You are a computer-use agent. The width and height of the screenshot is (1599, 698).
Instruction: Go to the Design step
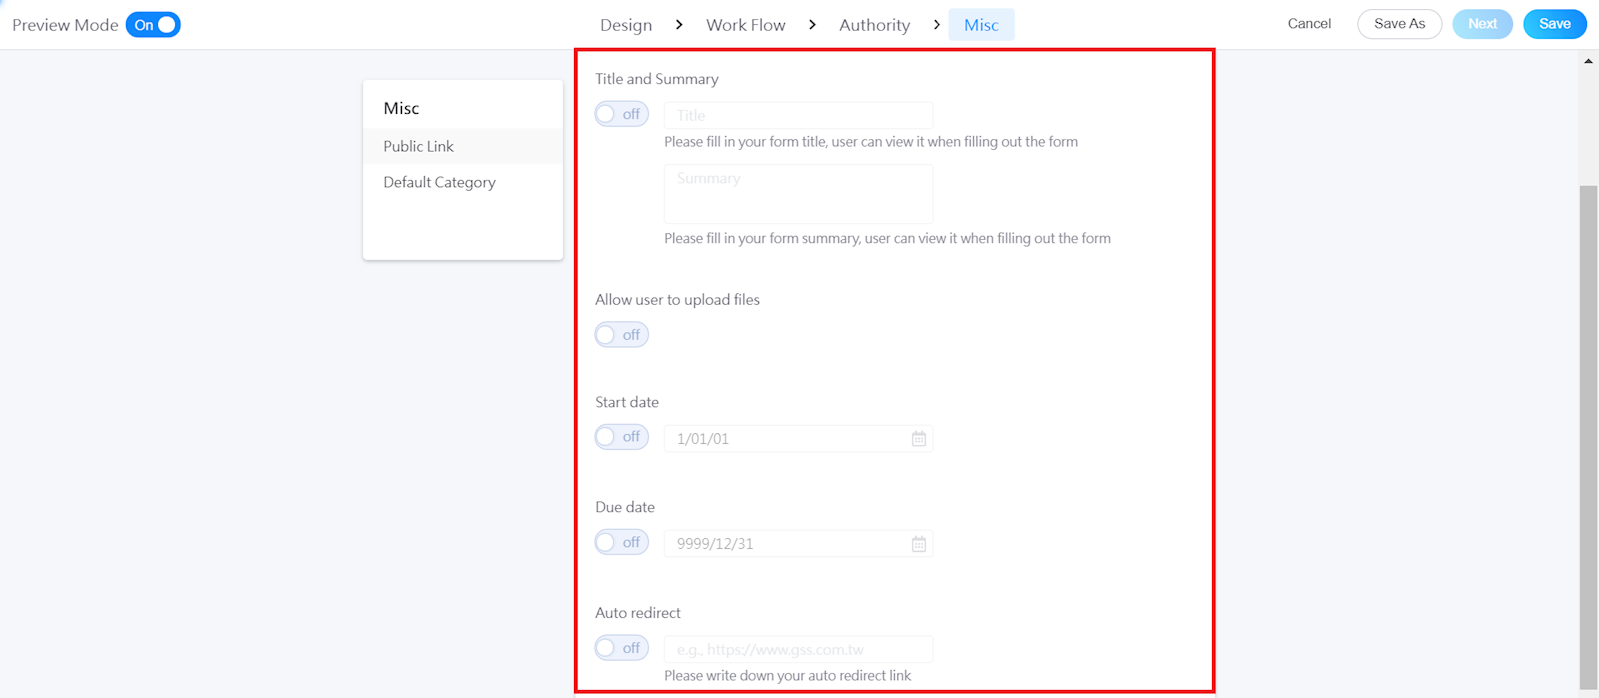[626, 25]
